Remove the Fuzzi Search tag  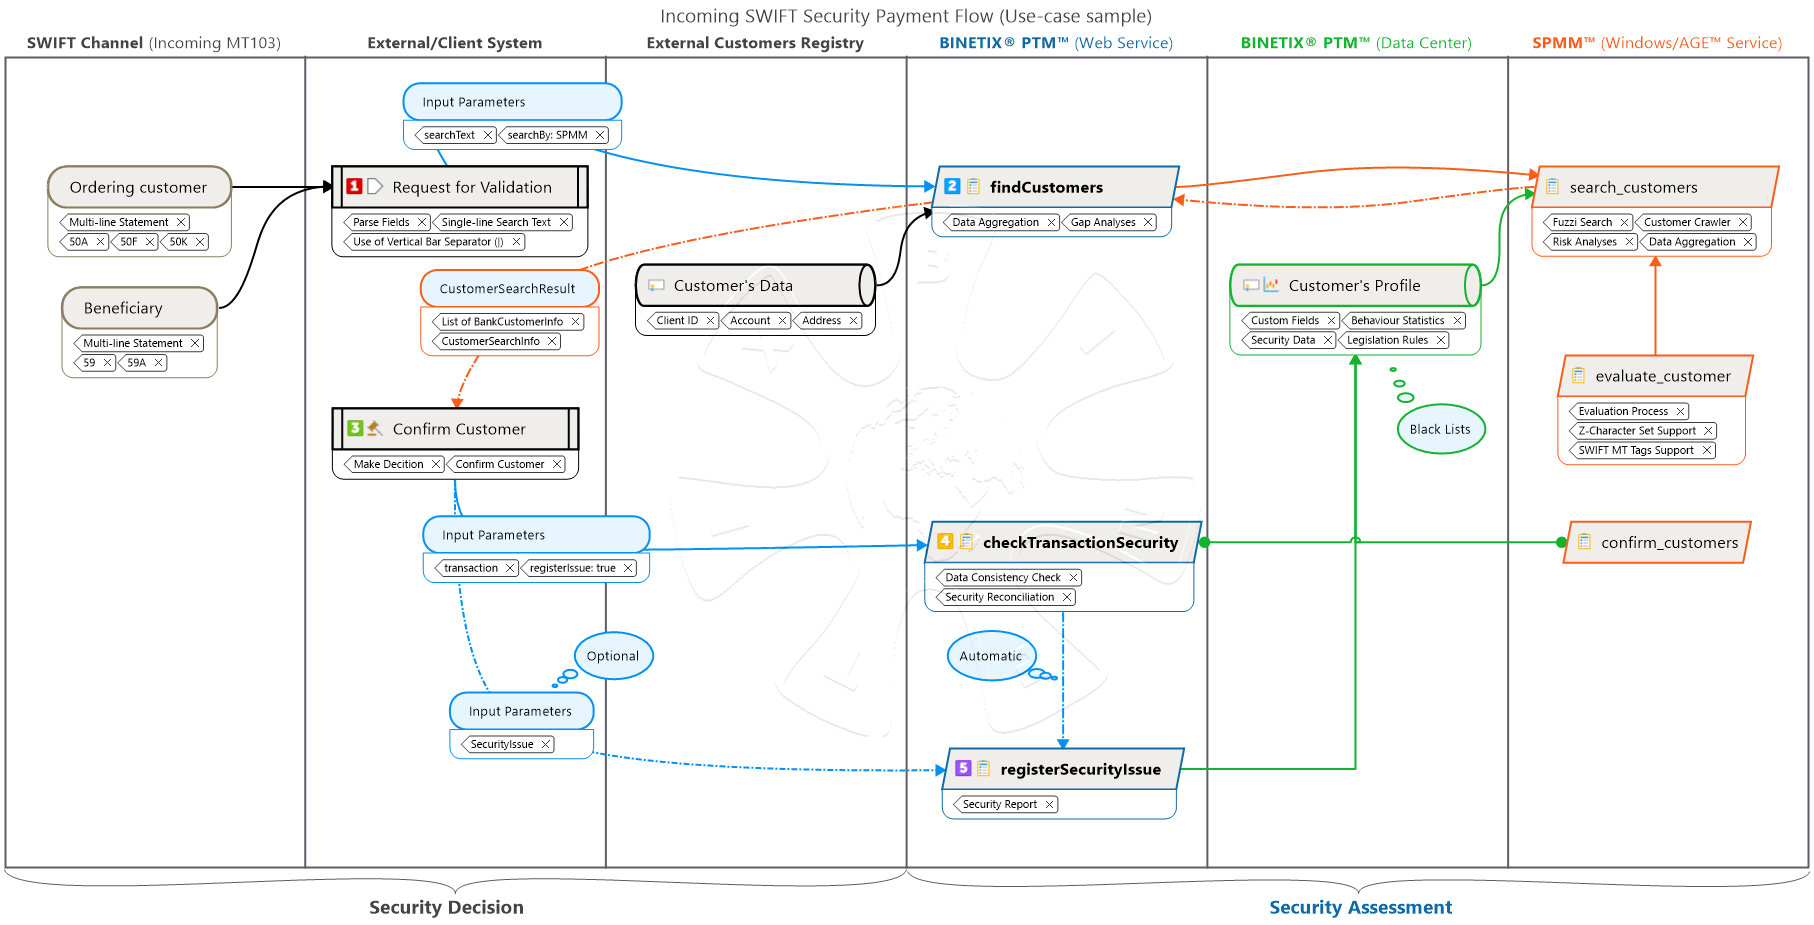1625,222
